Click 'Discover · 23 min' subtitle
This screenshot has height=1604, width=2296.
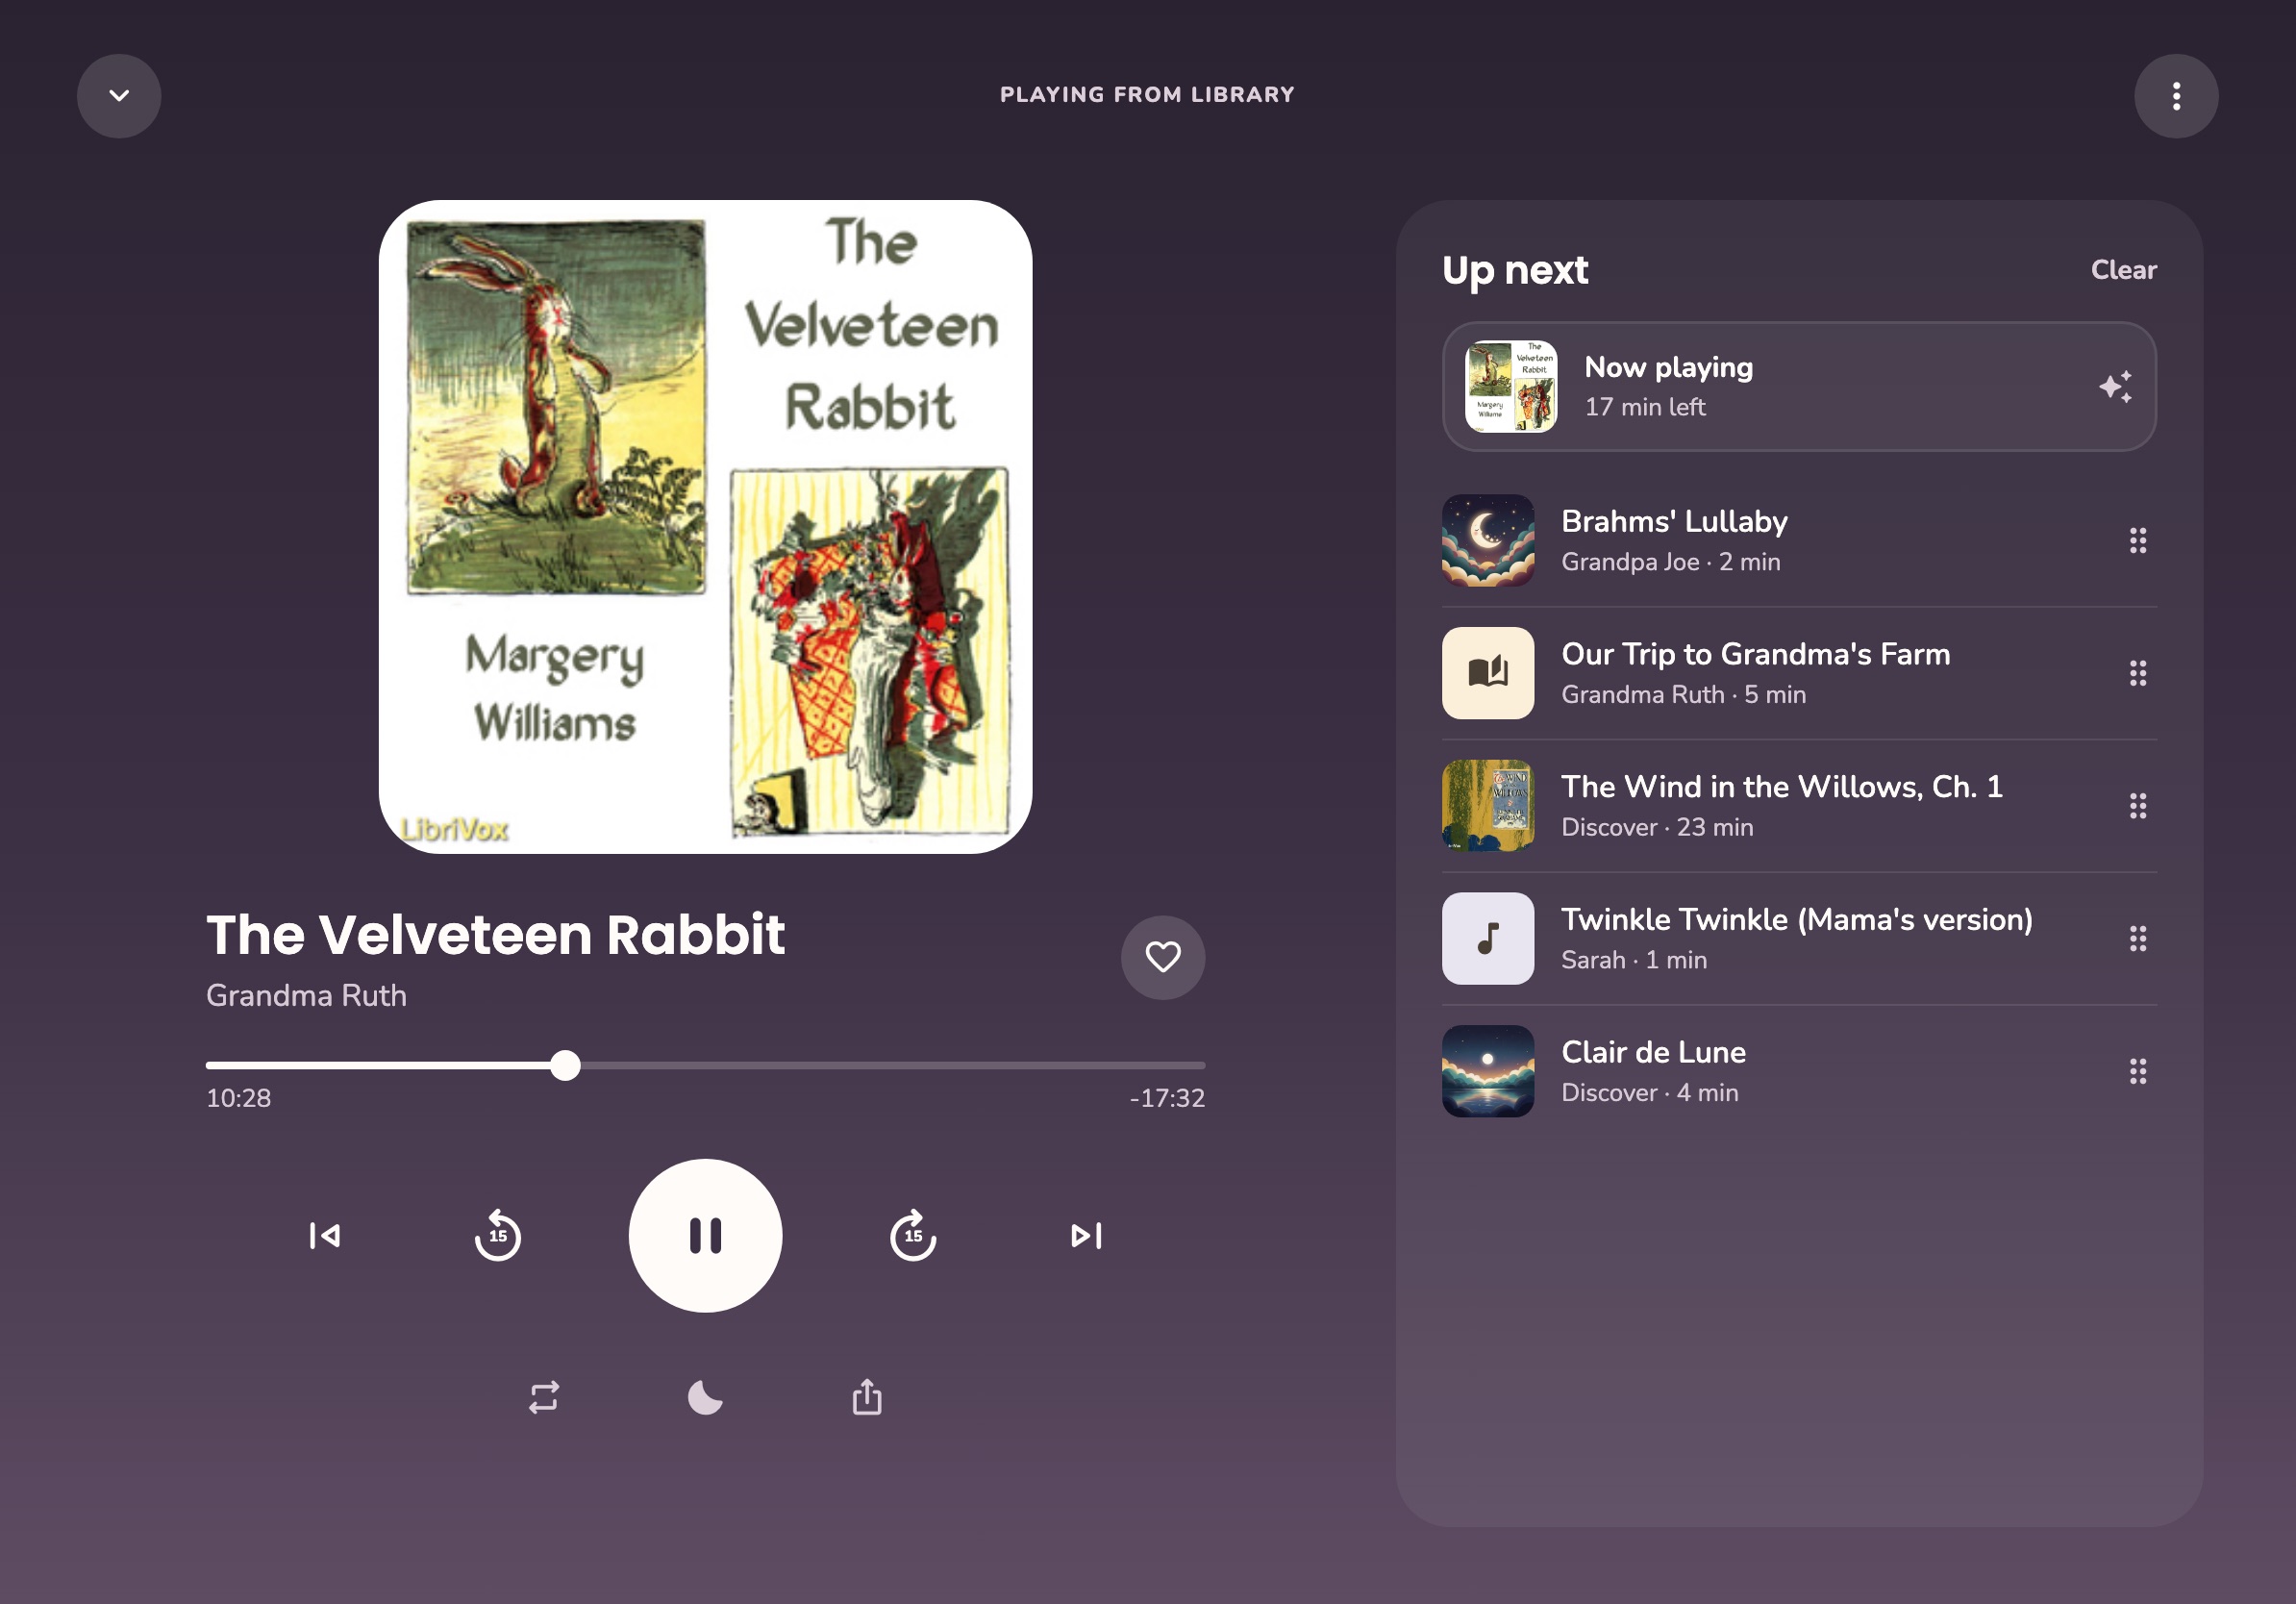[1657, 827]
